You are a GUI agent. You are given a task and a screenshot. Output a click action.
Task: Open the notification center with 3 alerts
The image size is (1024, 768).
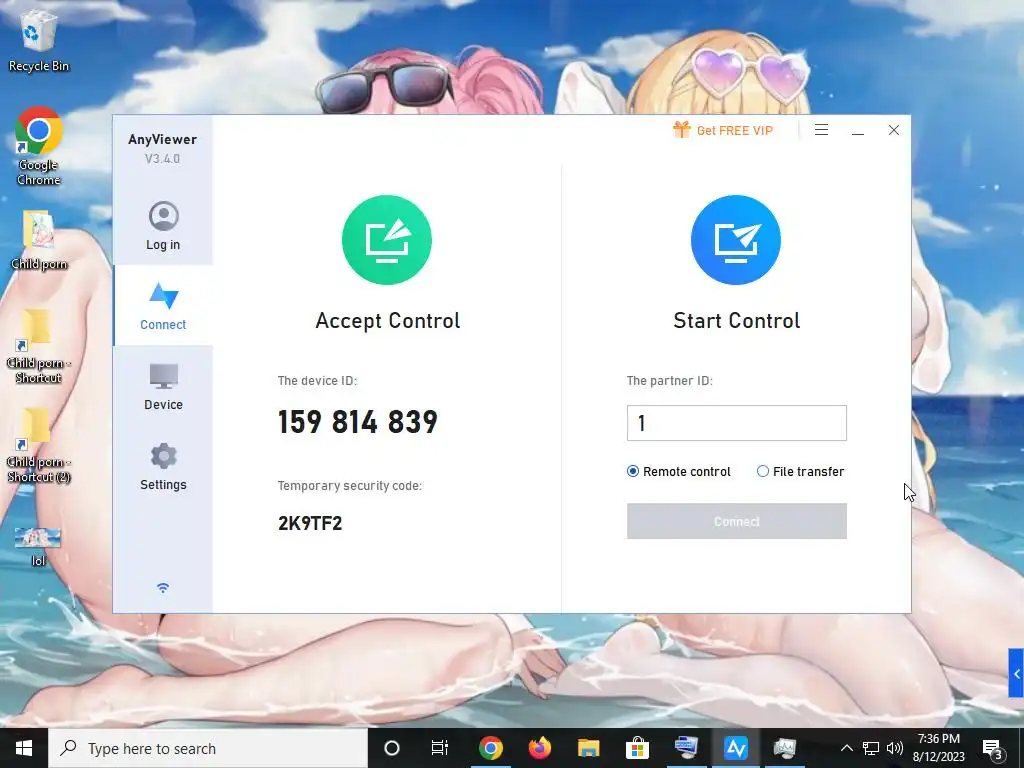pos(993,748)
